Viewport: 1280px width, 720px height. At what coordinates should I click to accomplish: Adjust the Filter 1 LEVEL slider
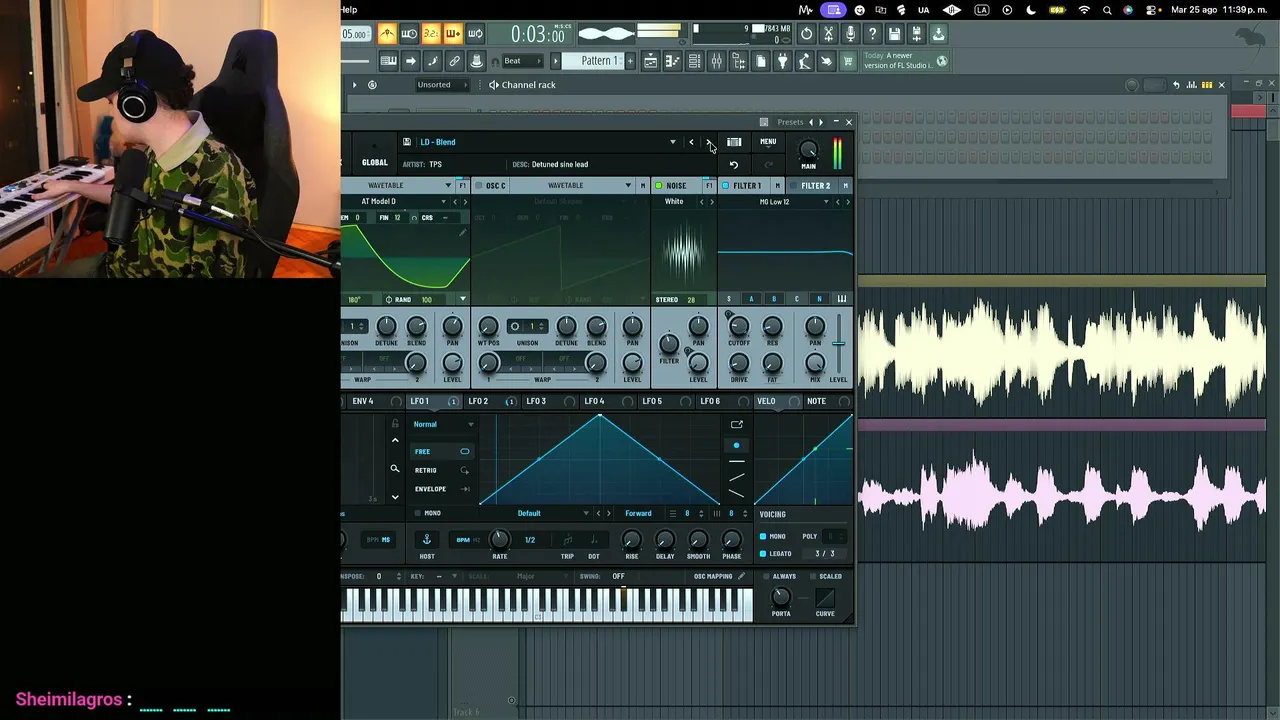tap(838, 343)
